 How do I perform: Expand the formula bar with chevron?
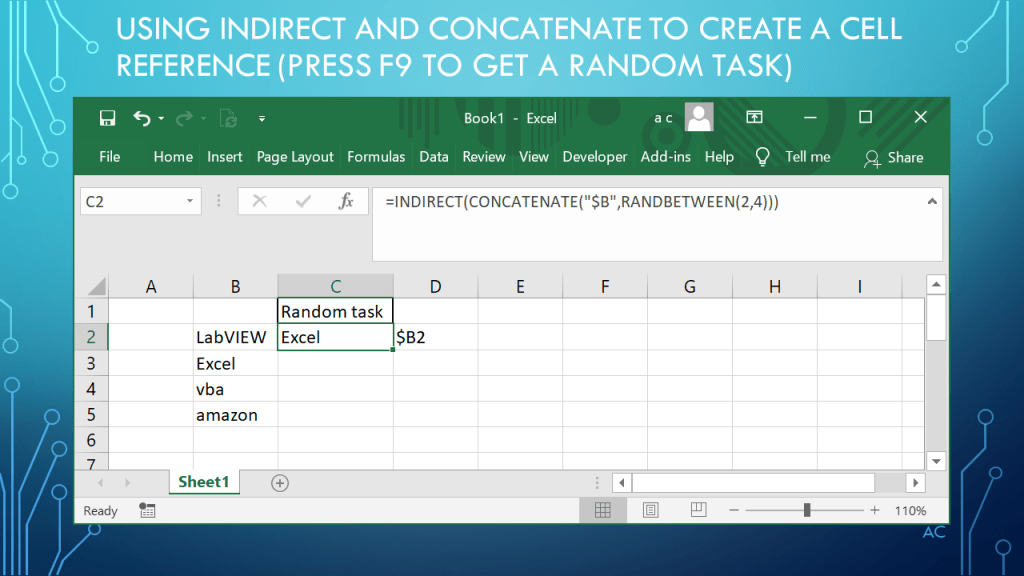click(933, 200)
